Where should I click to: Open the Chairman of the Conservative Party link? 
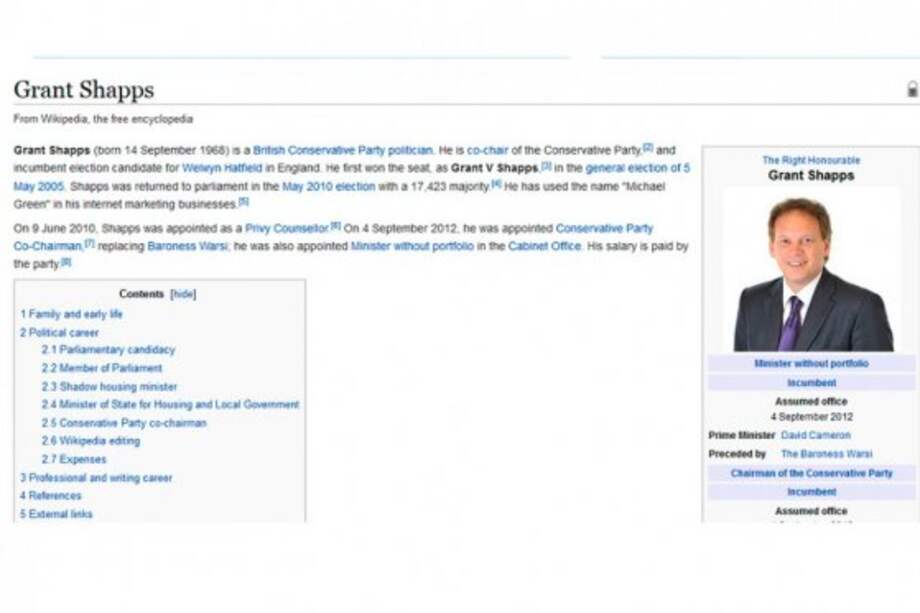pos(812,473)
